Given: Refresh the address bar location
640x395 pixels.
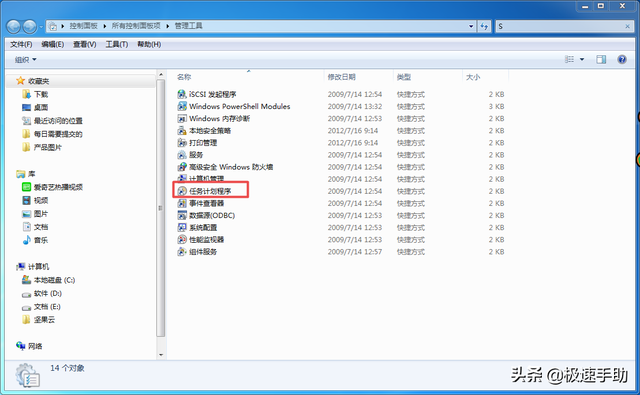Looking at the screenshot, I should click(484, 26).
